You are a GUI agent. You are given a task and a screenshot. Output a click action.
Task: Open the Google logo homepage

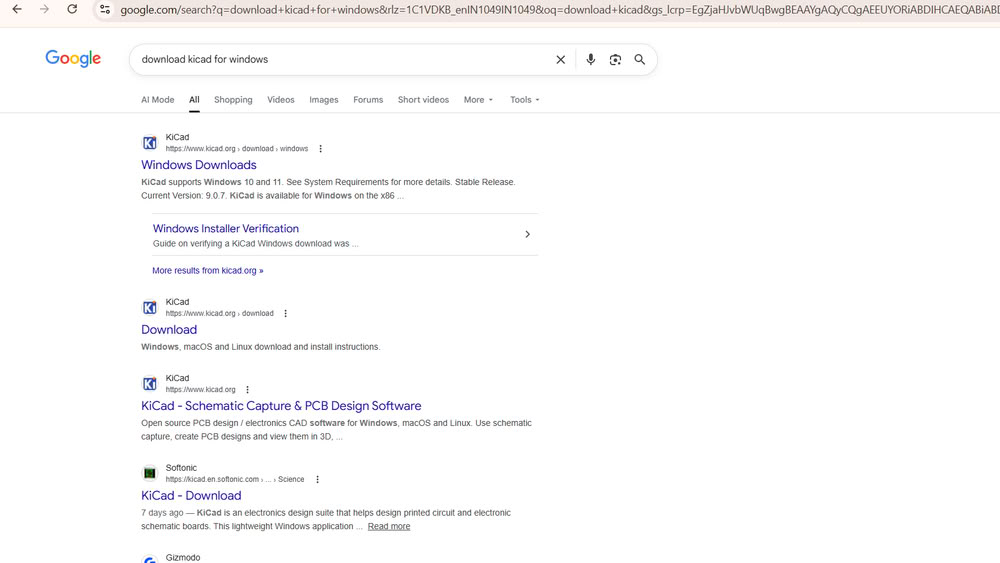point(73,59)
